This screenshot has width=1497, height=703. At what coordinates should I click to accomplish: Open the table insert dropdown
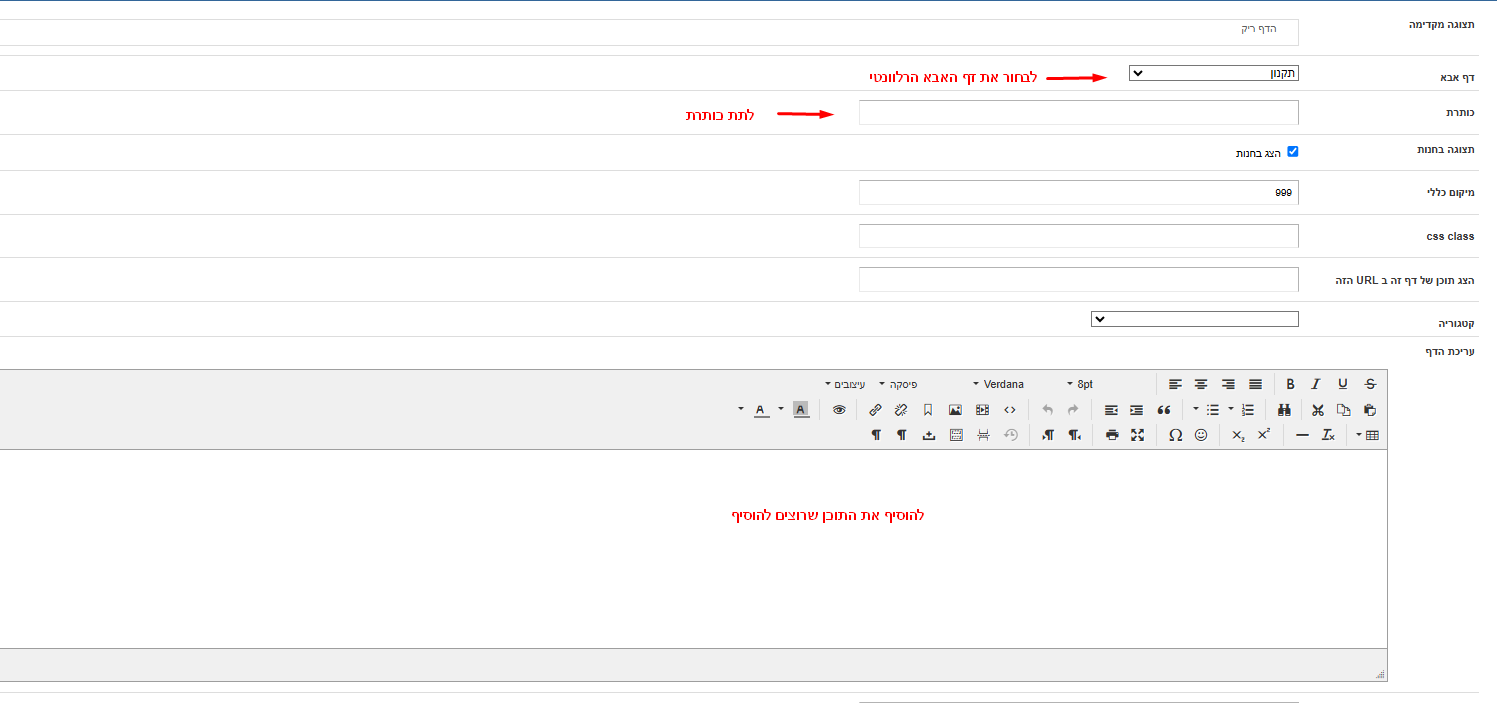(1367, 435)
